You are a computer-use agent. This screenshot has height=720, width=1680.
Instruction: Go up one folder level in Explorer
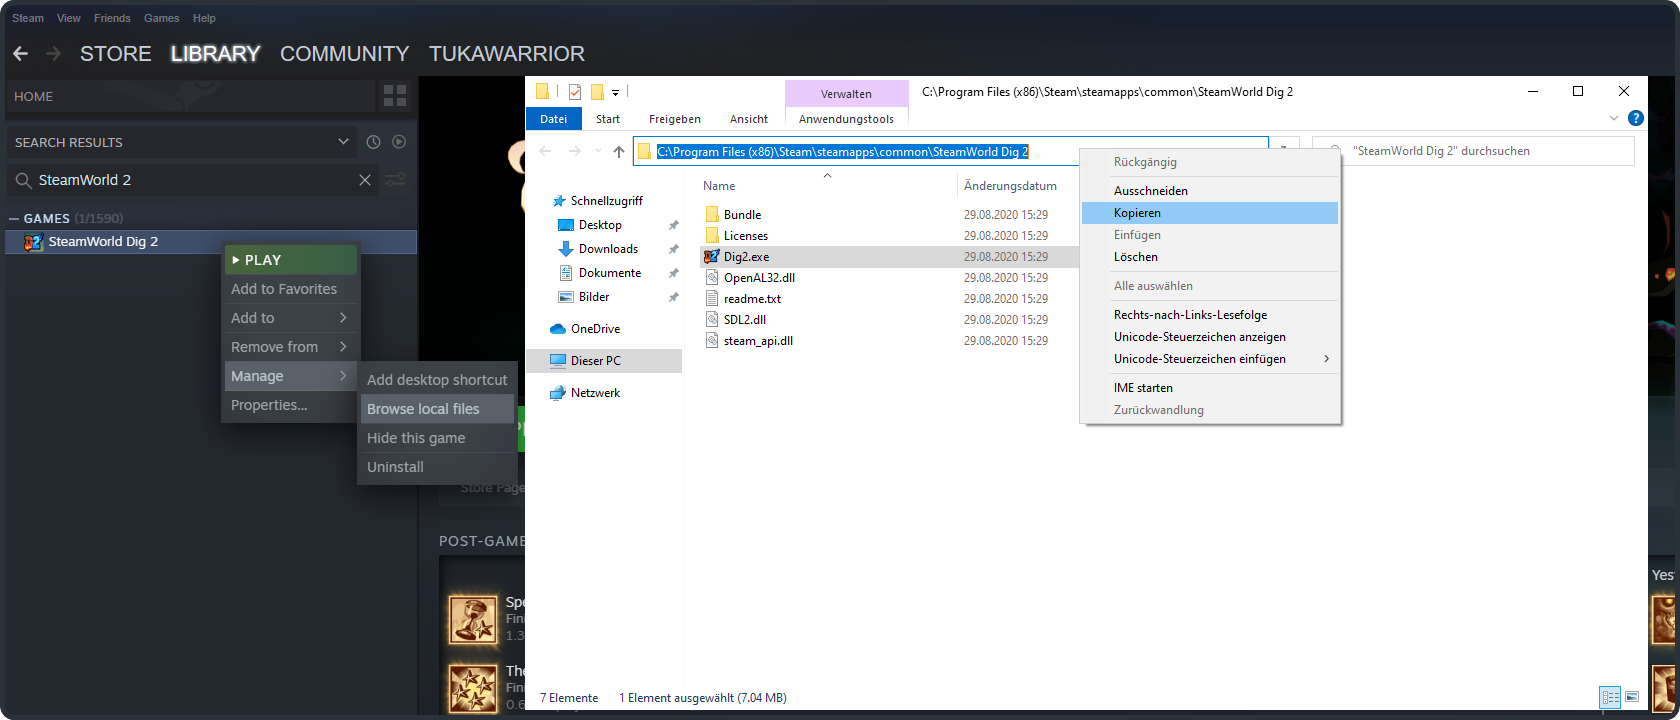[x=619, y=151]
